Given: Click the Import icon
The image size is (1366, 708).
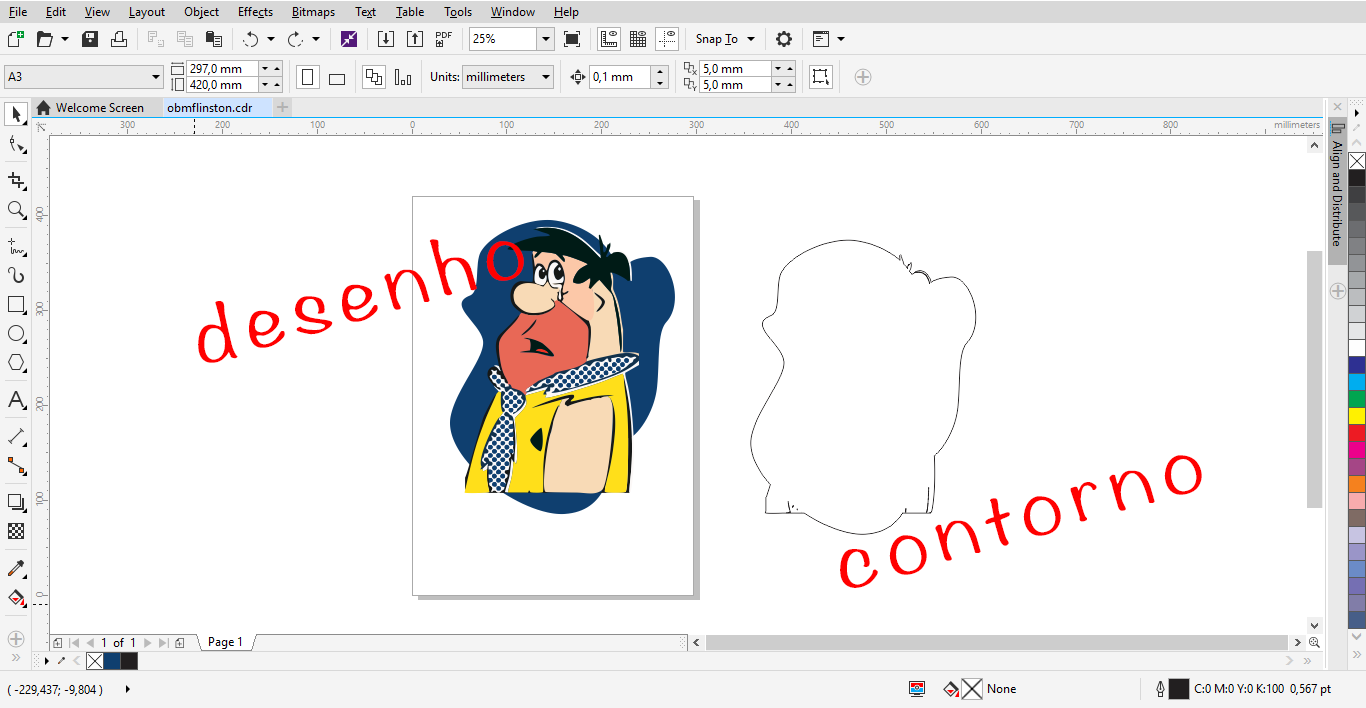Looking at the screenshot, I should pyautogui.click(x=386, y=39).
